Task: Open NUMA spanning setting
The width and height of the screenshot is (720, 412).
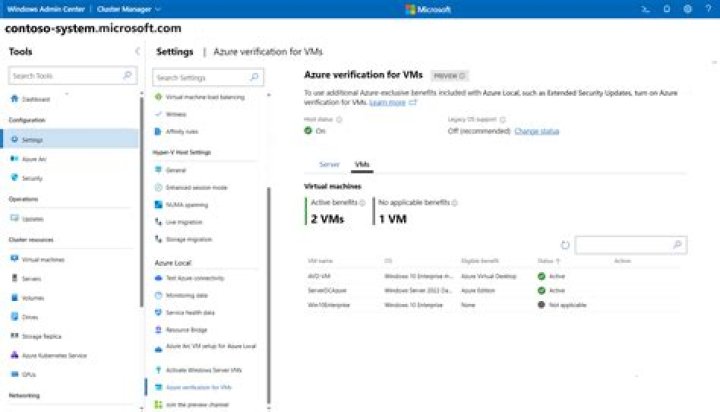Action: pos(186,205)
